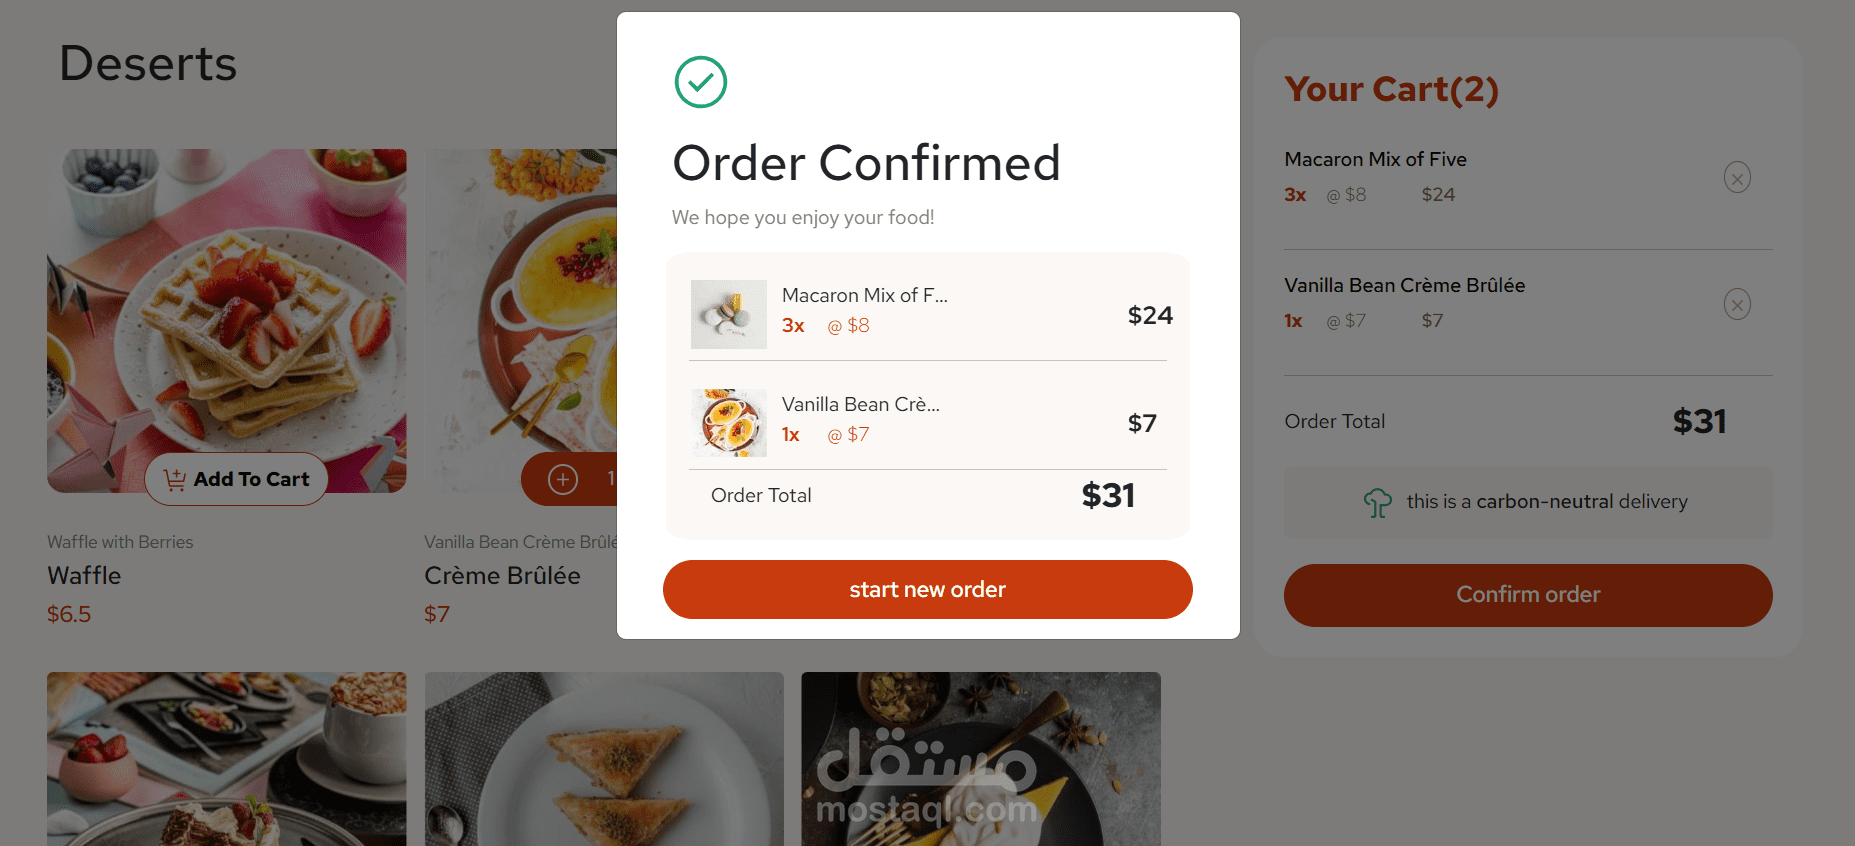Add Waffle with Berries to cart
The width and height of the screenshot is (1855, 846).
237,480
